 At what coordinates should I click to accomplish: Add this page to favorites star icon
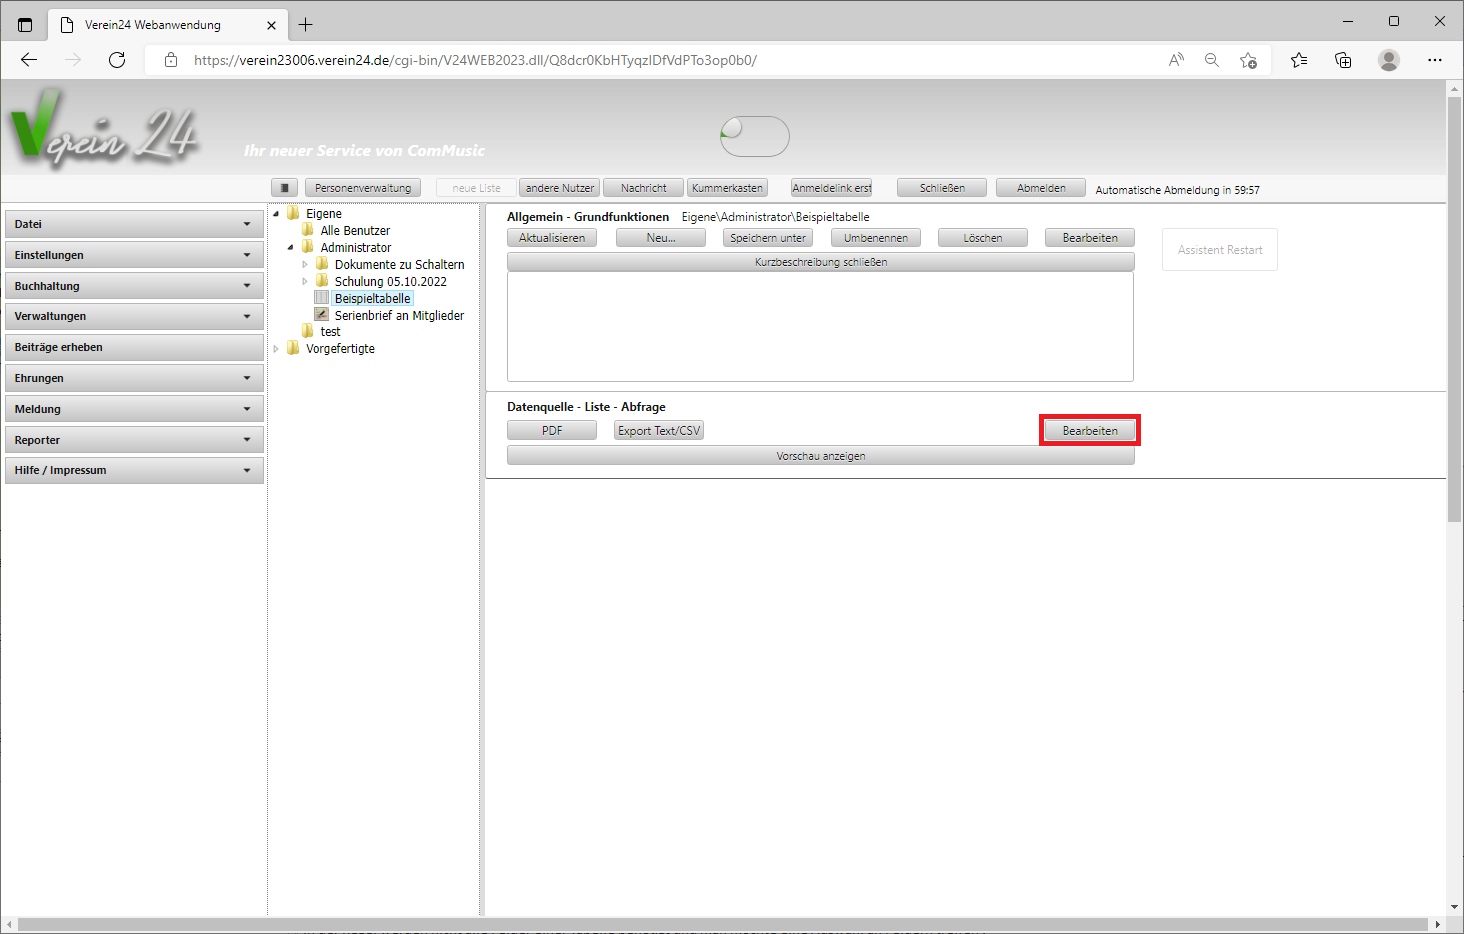click(1248, 60)
